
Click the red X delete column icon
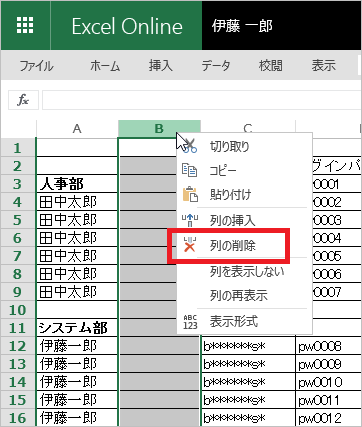click(190, 245)
